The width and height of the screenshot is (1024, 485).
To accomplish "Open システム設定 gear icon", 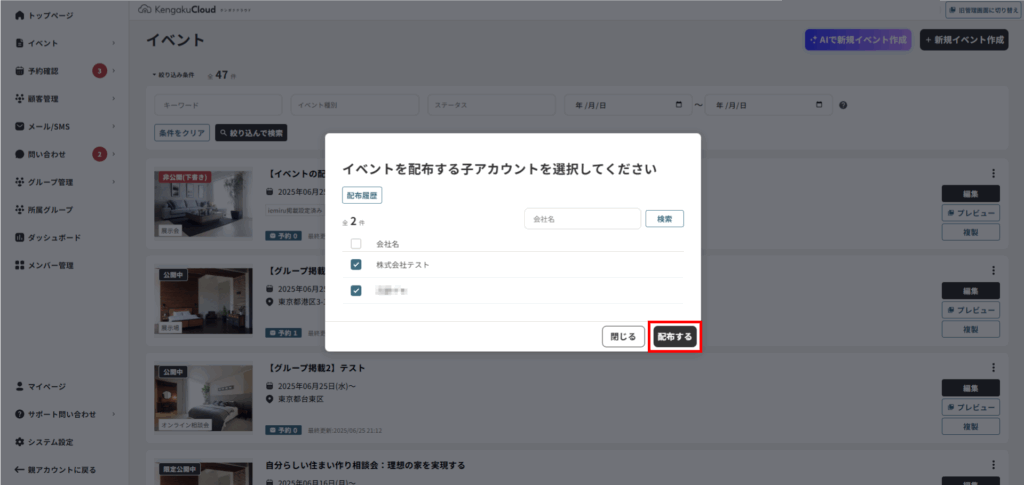I will pos(20,442).
